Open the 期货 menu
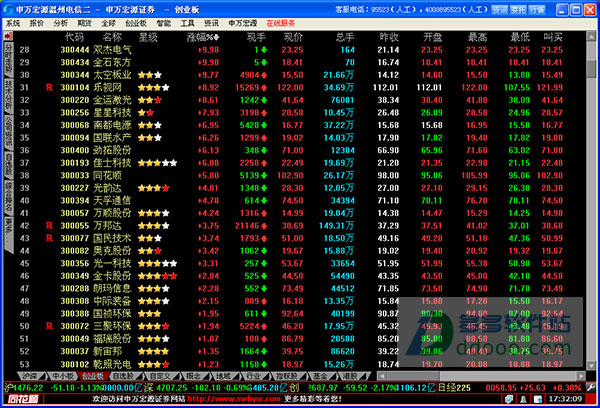Screen dimensions: 600x408 point(85,23)
